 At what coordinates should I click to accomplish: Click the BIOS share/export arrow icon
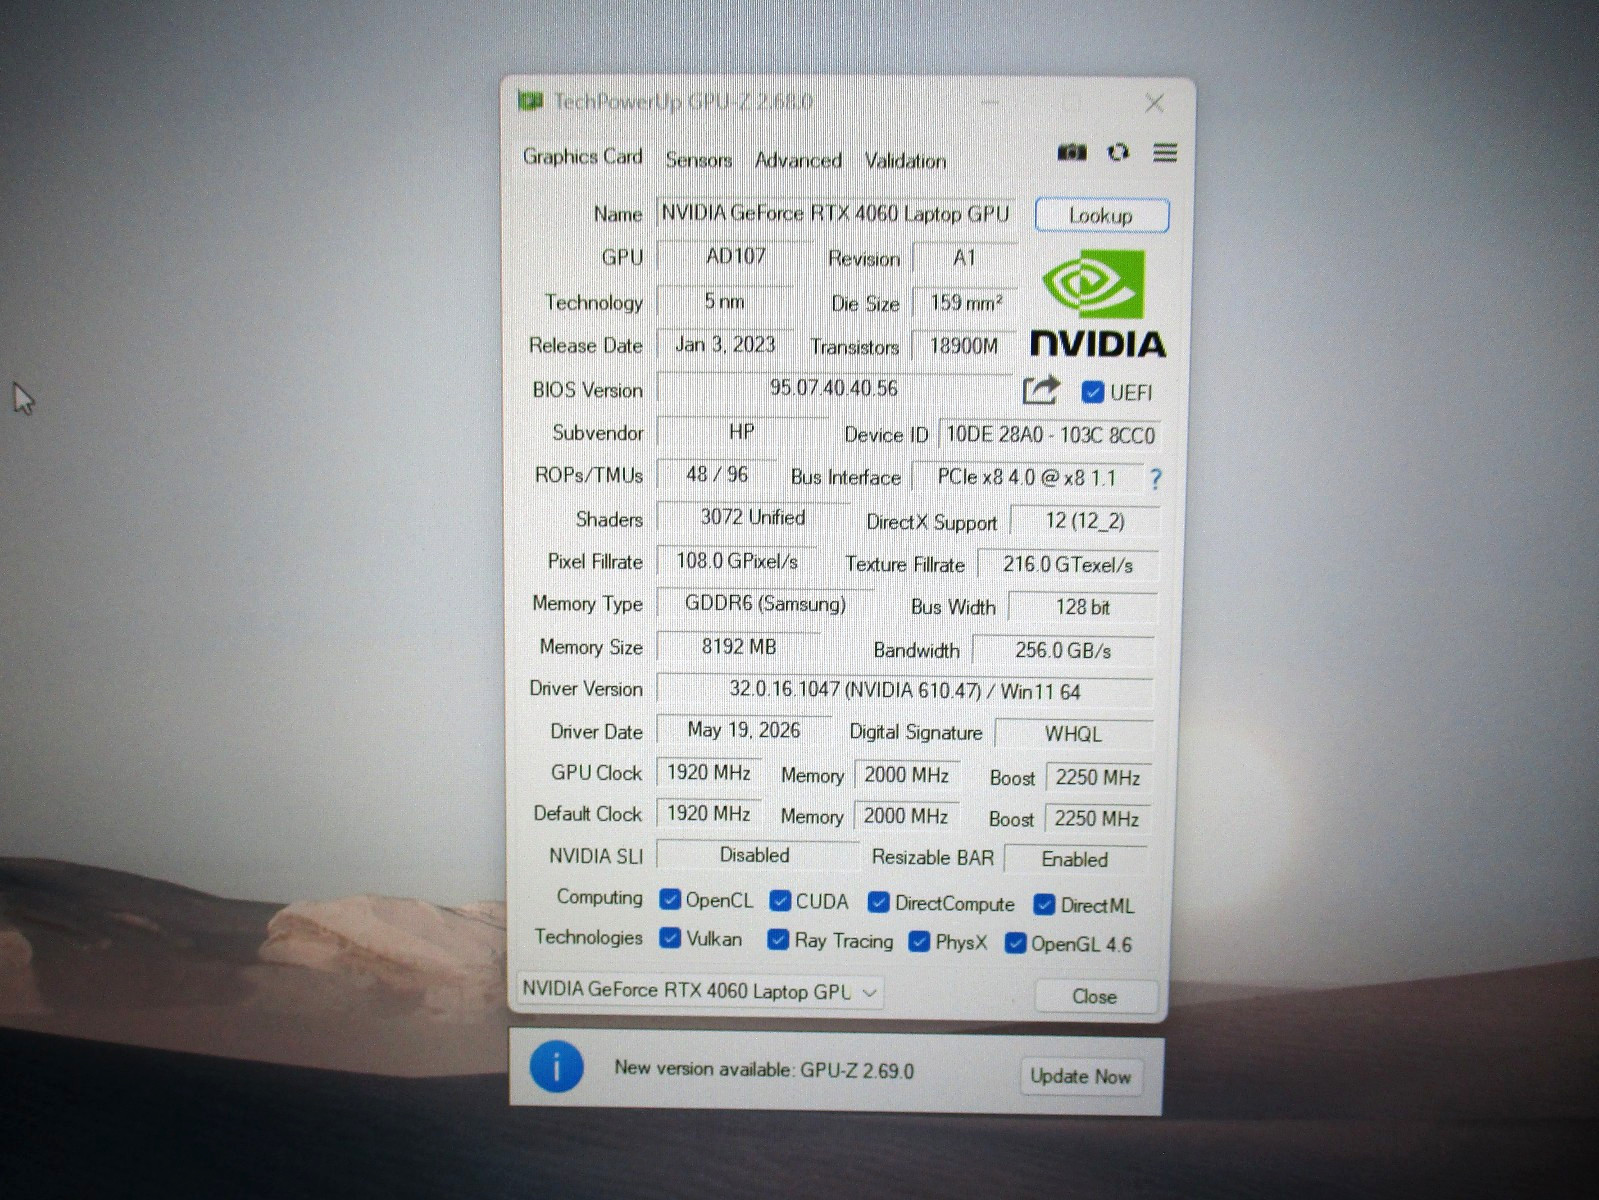coord(1041,389)
